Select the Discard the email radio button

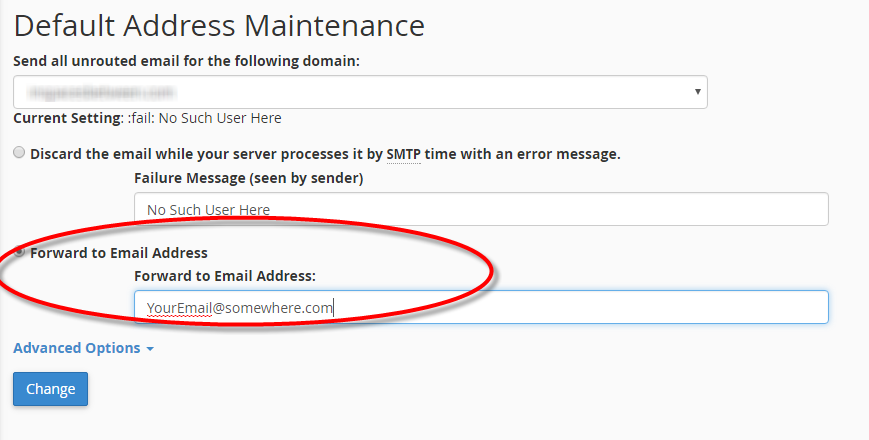(x=20, y=154)
